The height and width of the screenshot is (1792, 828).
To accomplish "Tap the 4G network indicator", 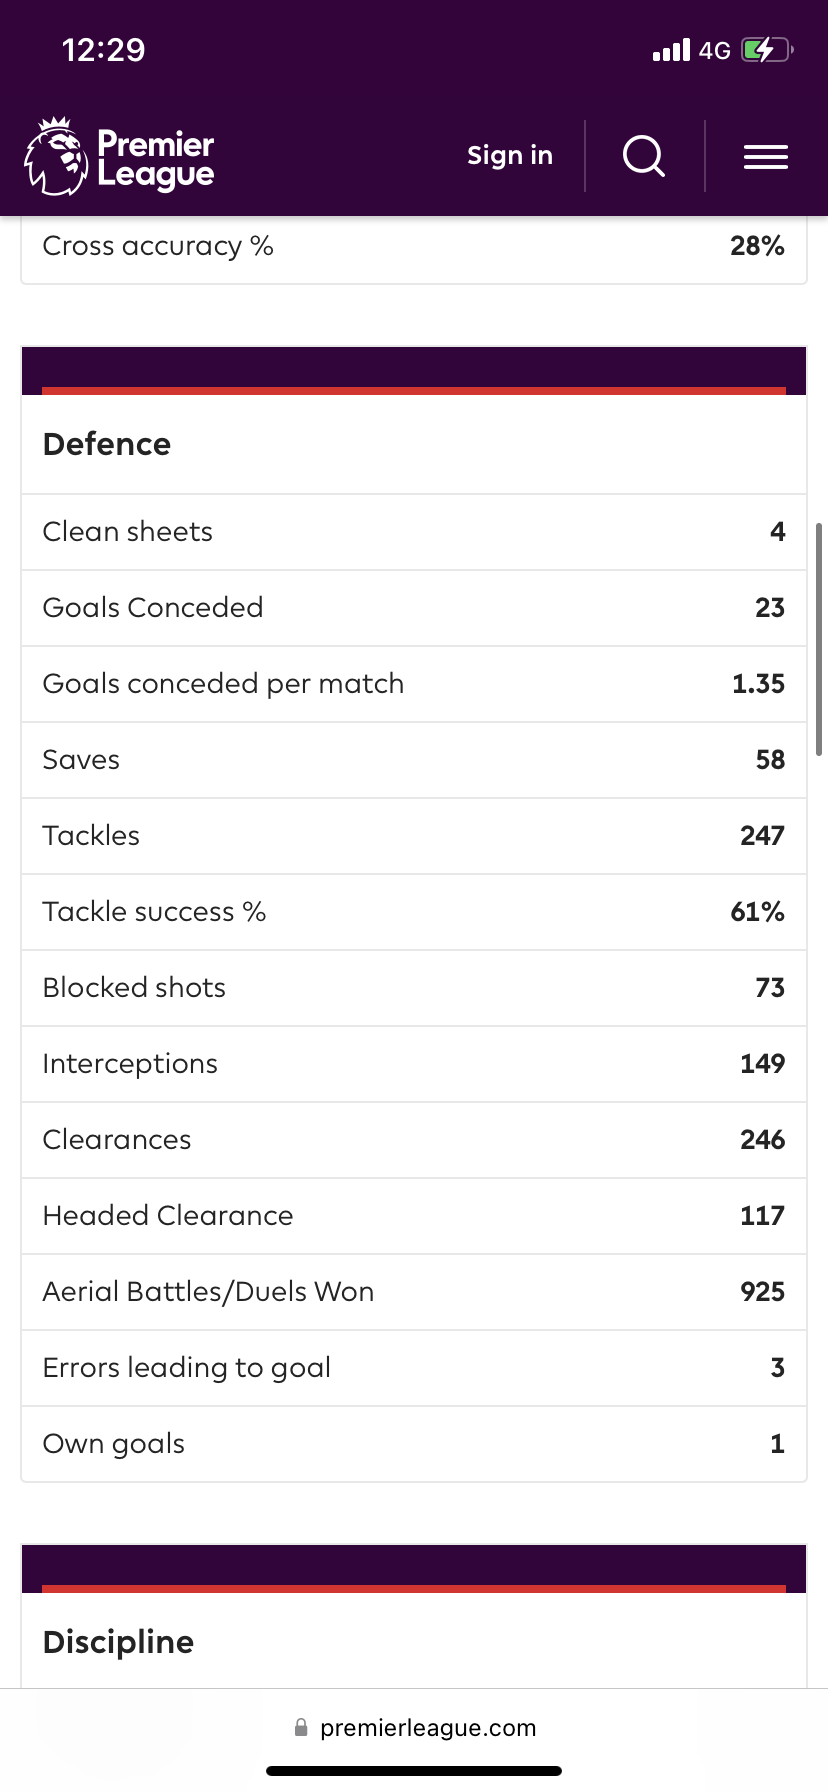I will tap(714, 51).
